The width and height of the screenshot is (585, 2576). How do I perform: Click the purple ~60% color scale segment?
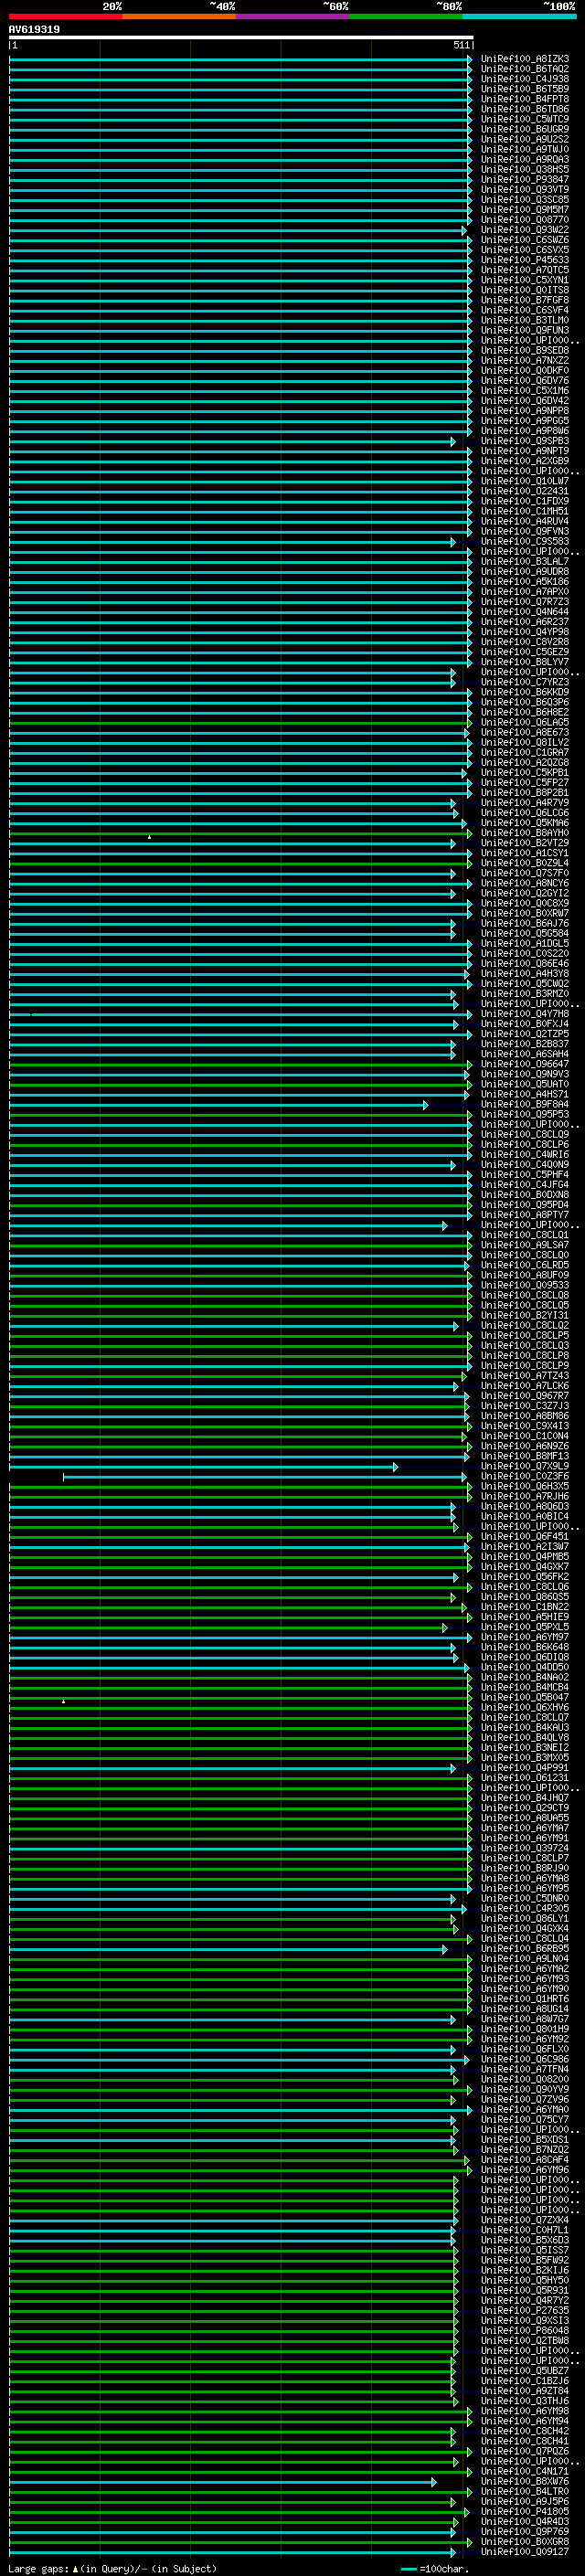coord(293,16)
